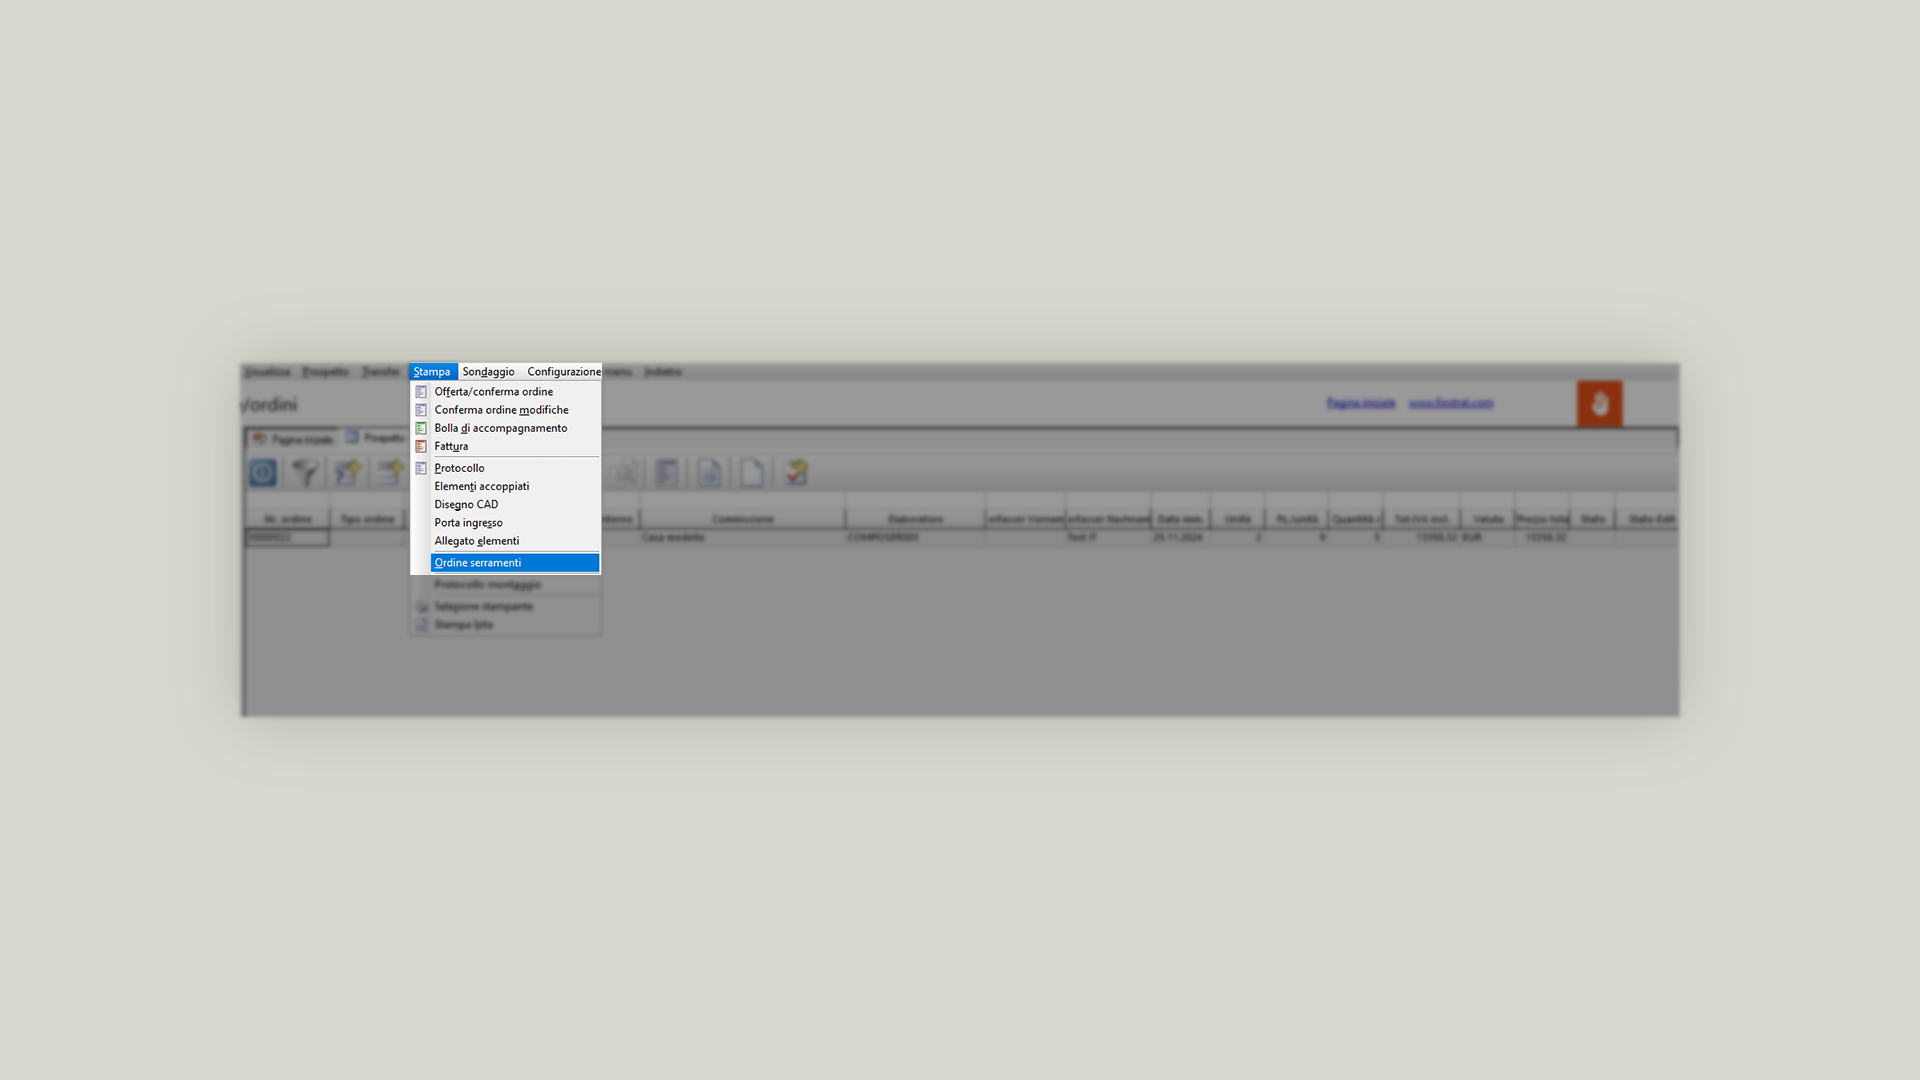Click the red checkmark toolbar icon
This screenshot has height=1080, width=1920.
tap(796, 473)
